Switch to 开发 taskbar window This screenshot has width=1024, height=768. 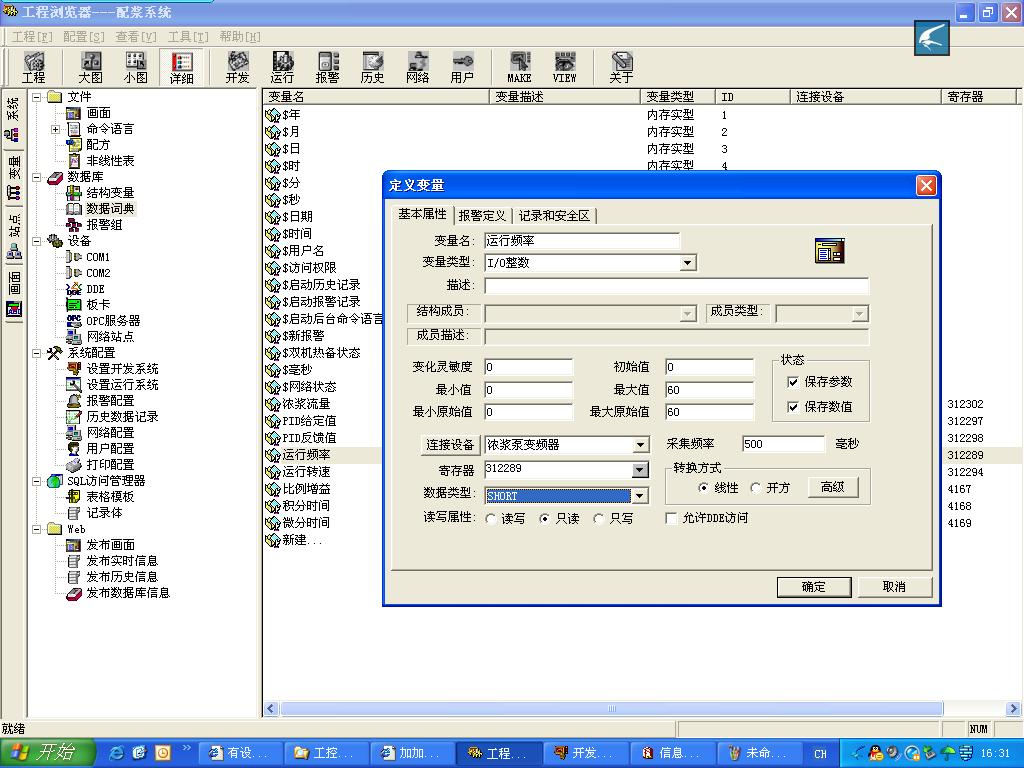585,753
